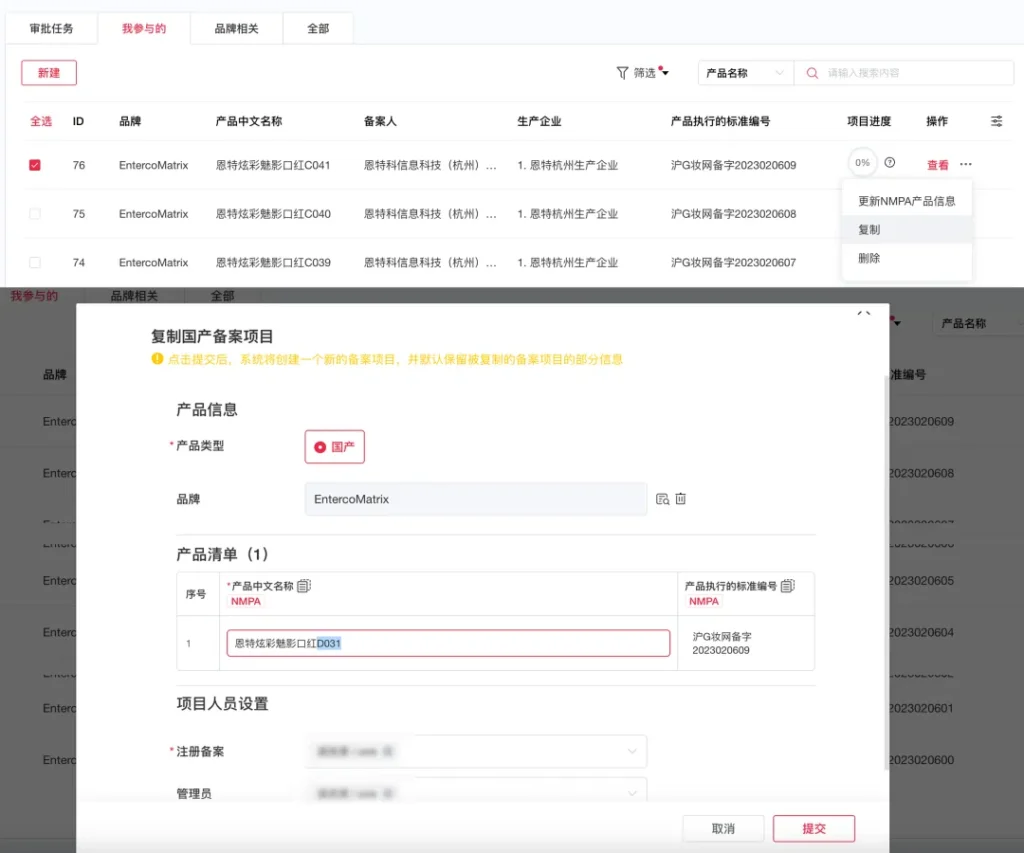Click copy icon next to 产品中文名称 header

point(304,586)
